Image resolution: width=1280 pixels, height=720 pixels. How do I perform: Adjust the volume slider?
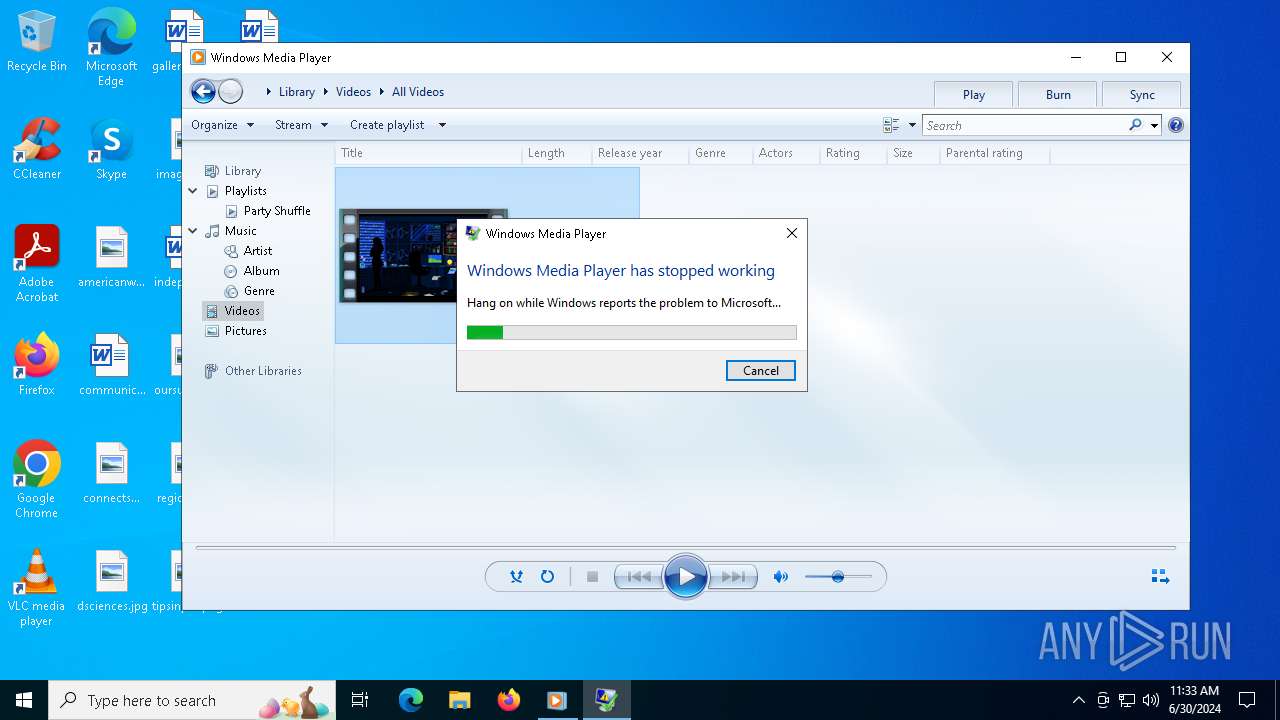point(838,577)
